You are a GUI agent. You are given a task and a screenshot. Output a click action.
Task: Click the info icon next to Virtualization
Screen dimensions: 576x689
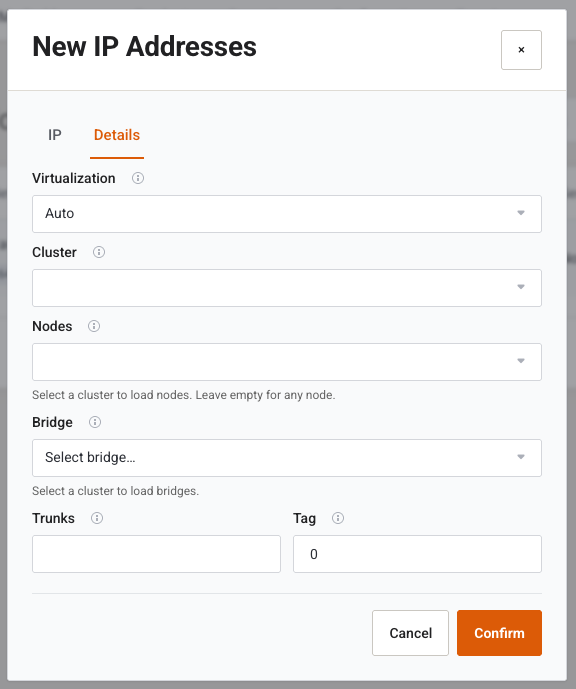click(x=138, y=178)
